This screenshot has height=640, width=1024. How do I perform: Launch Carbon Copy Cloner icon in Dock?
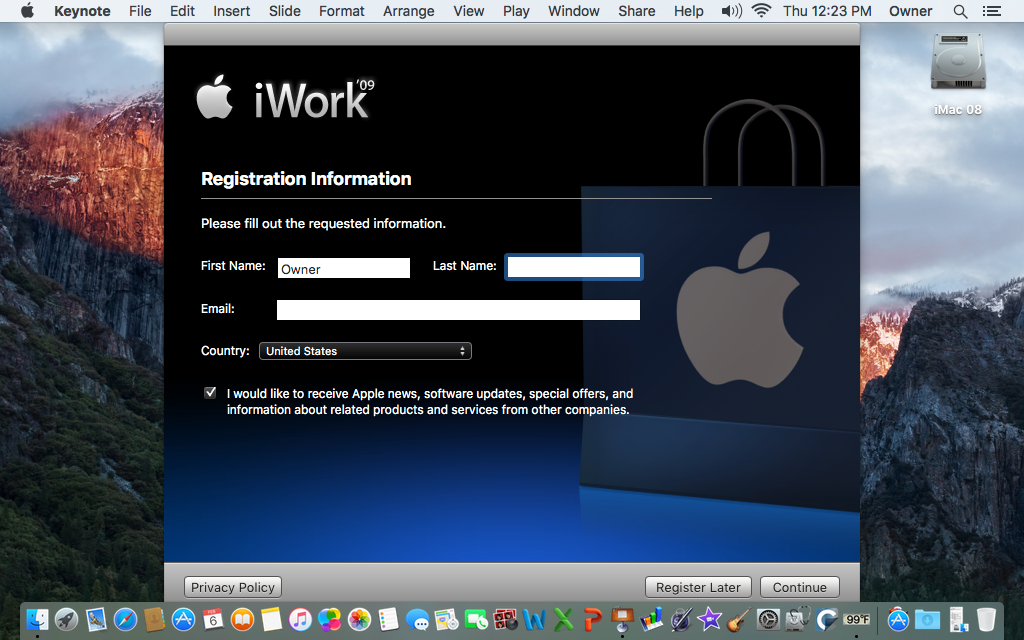tap(827, 619)
